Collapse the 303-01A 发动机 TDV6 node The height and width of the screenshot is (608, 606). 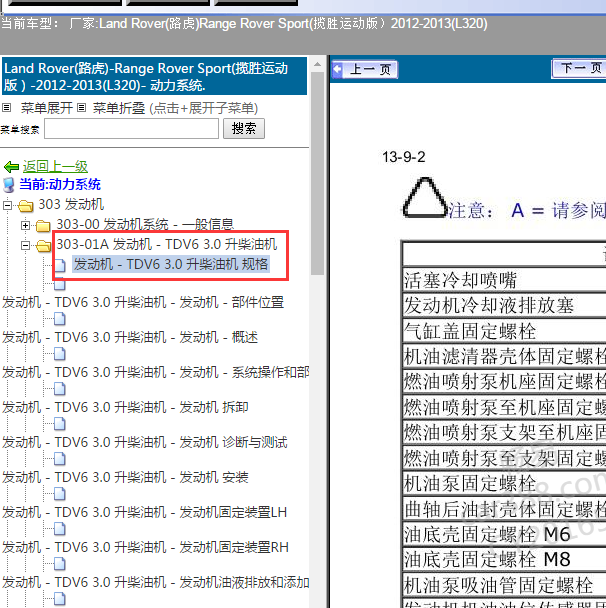pos(25,245)
